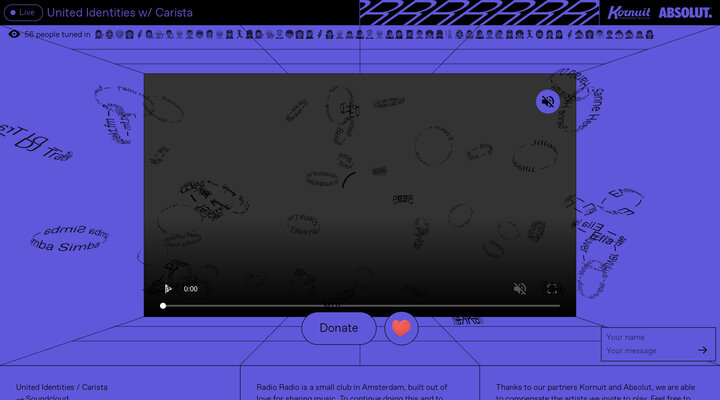Enter fullscreen video mode
The width and height of the screenshot is (720, 400).
[x=551, y=289]
